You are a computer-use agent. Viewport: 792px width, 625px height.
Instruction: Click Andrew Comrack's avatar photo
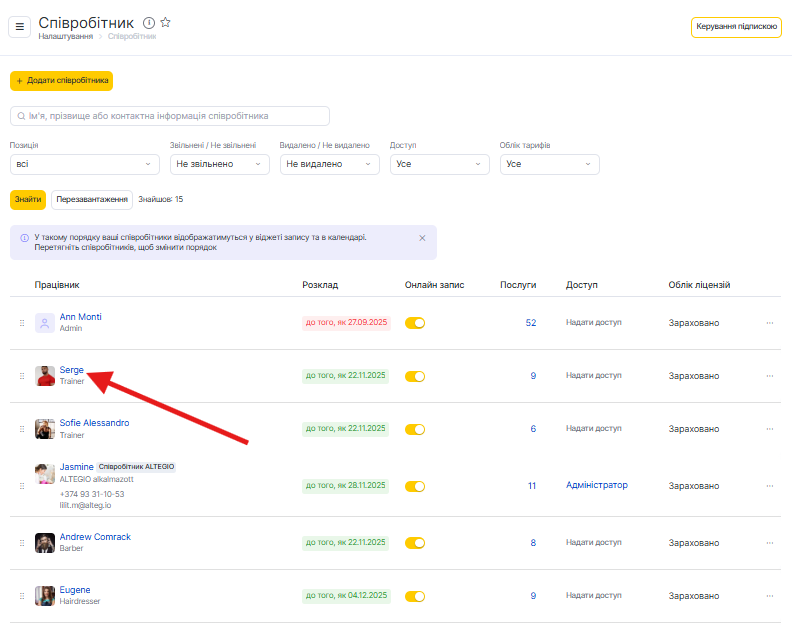[44, 543]
